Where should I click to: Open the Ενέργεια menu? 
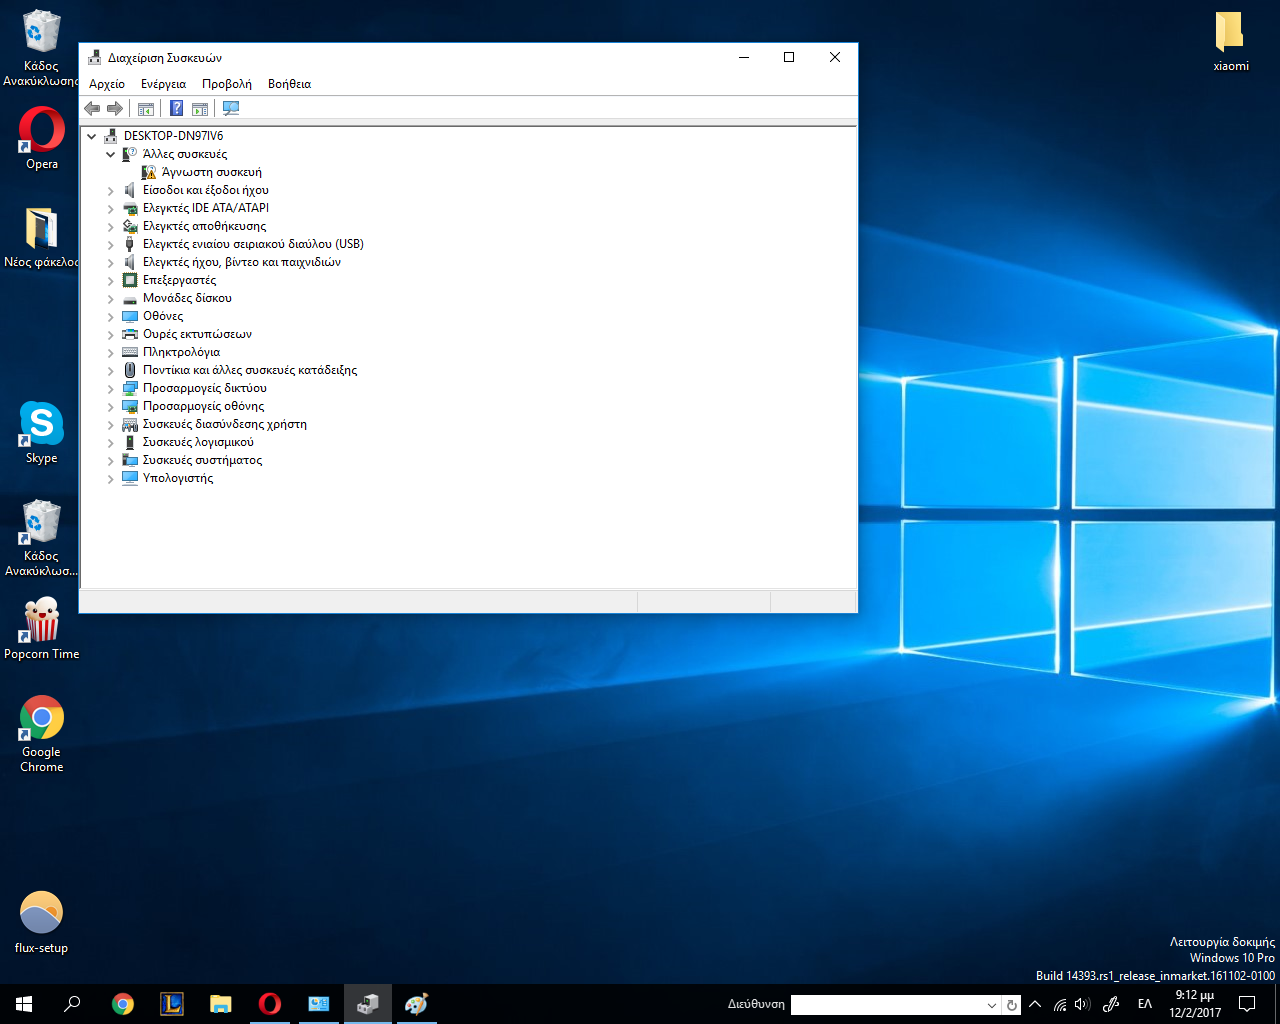pos(163,84)
